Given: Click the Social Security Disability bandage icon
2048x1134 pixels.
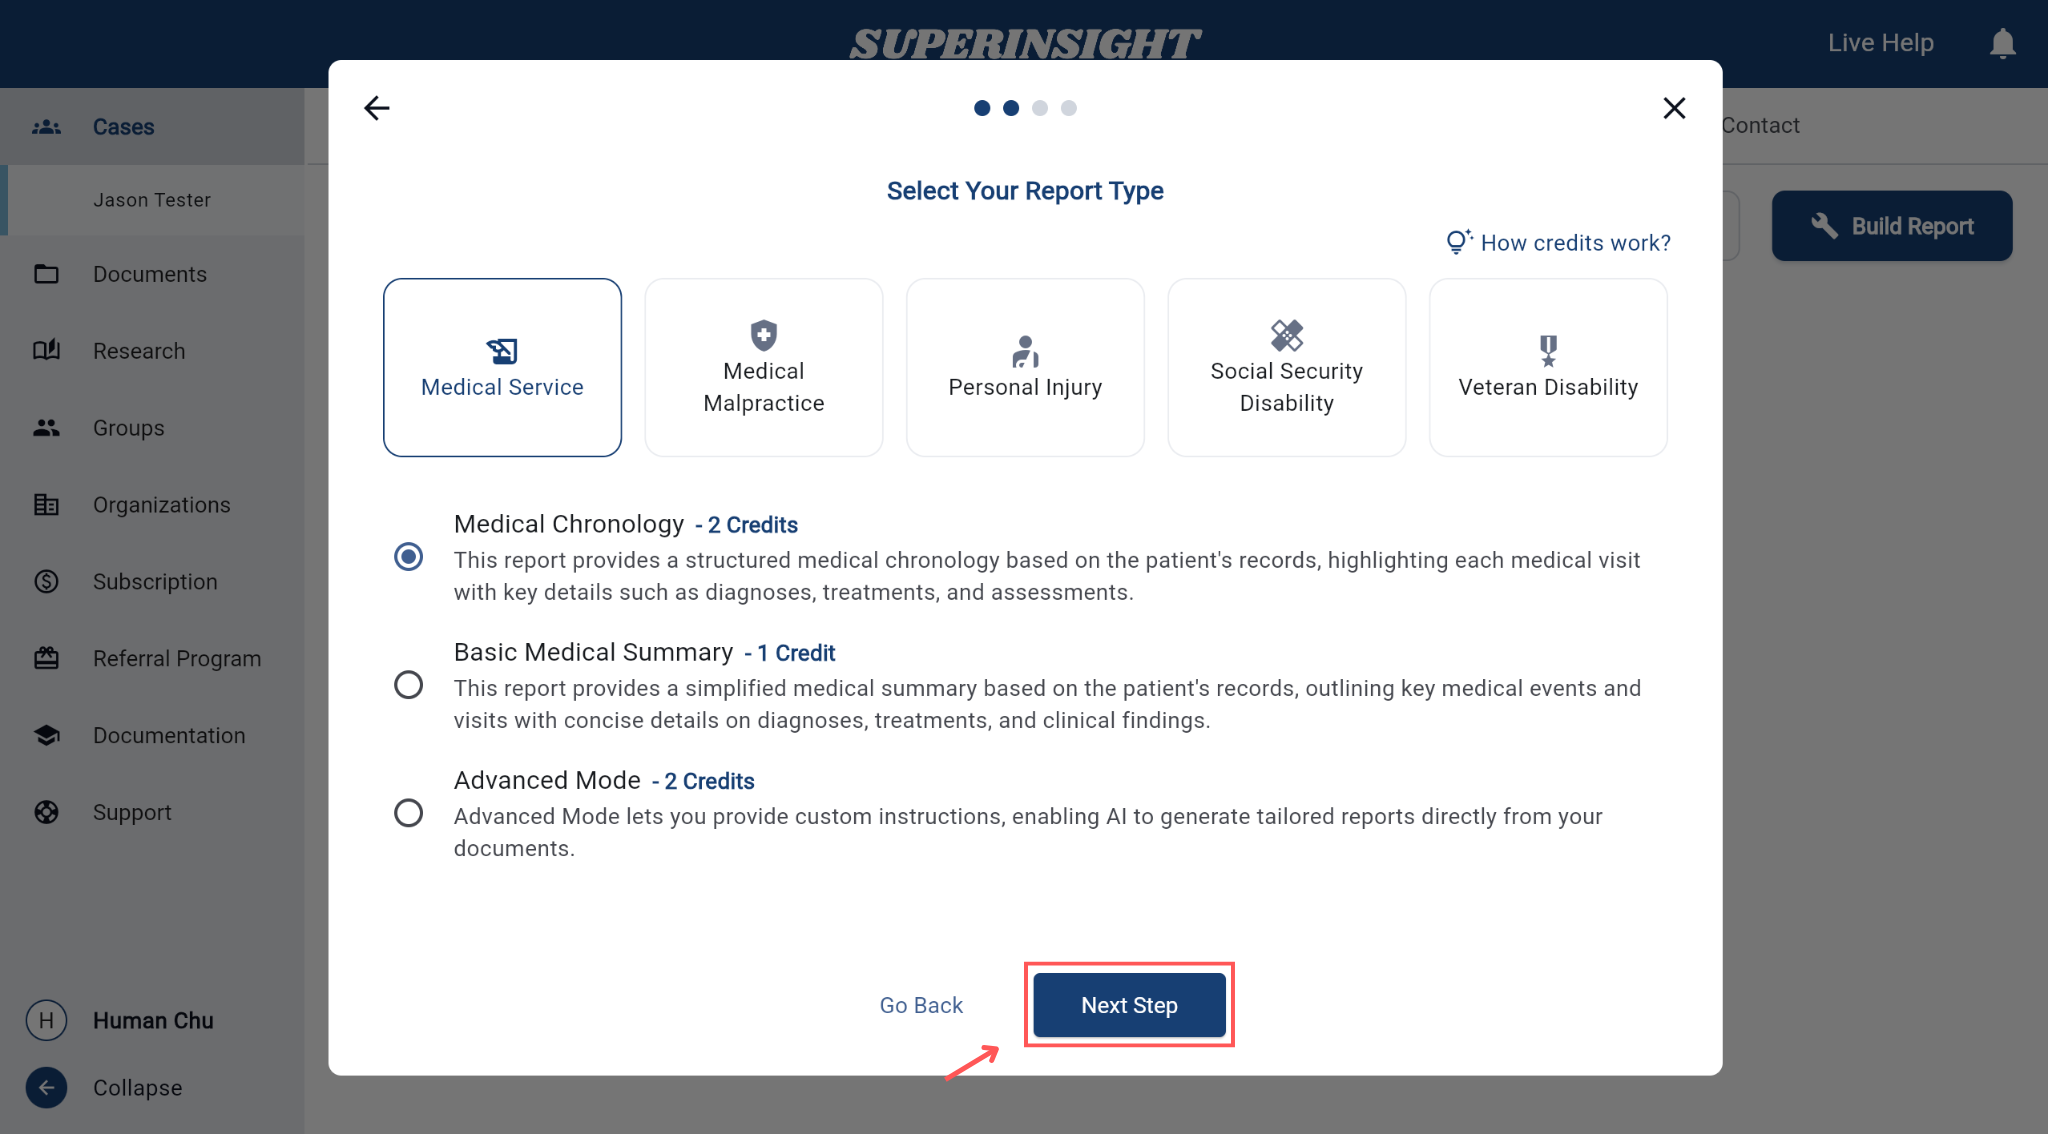Looking at the screenshot, I should (1287, 335).
